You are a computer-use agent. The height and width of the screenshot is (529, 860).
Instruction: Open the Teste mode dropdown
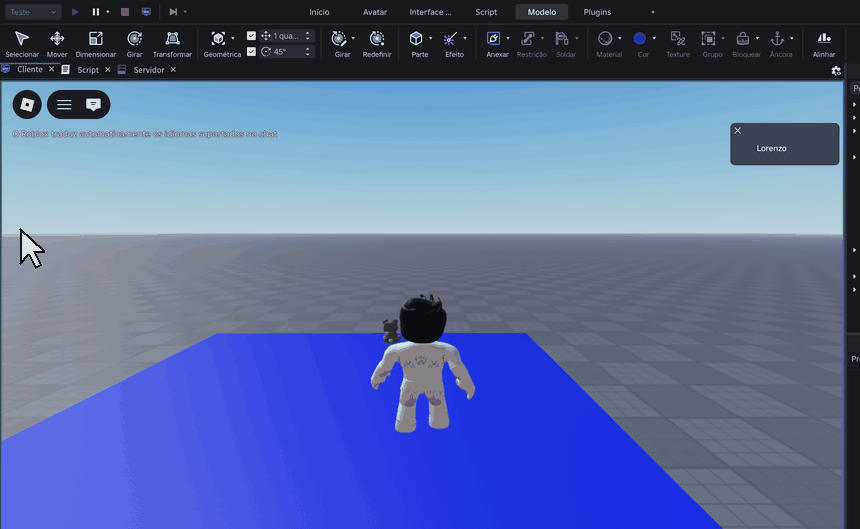point(33,12)
